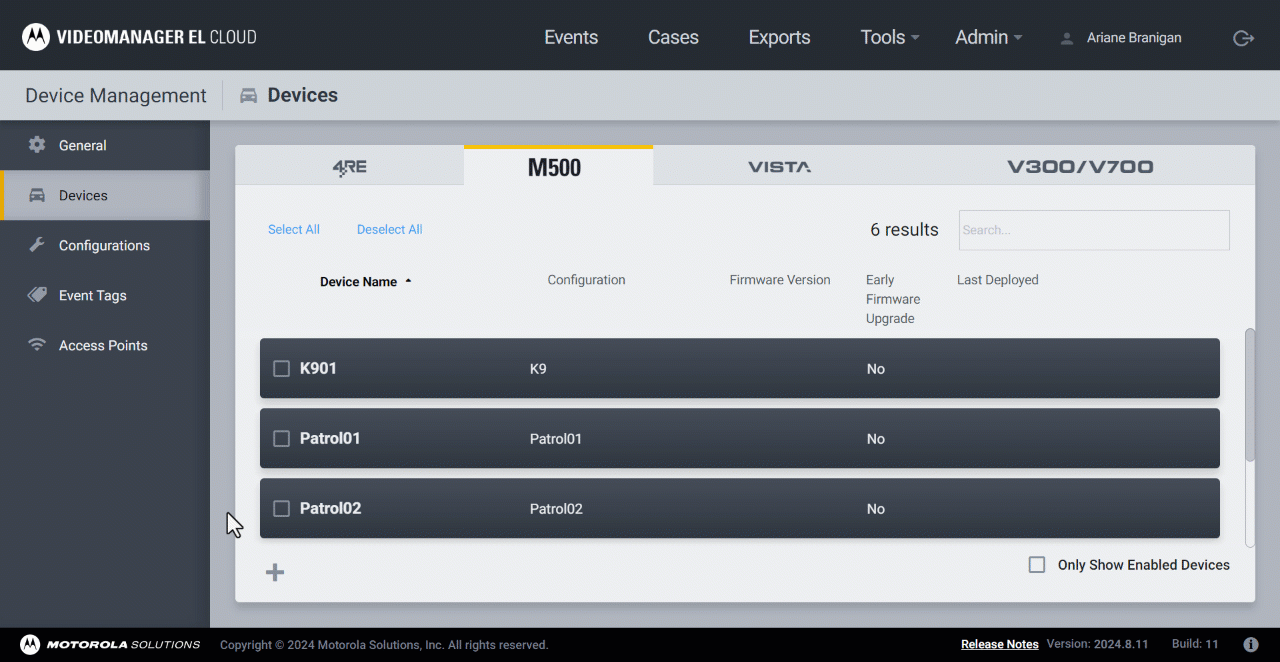Click the add device plus icon

[275, 572]
